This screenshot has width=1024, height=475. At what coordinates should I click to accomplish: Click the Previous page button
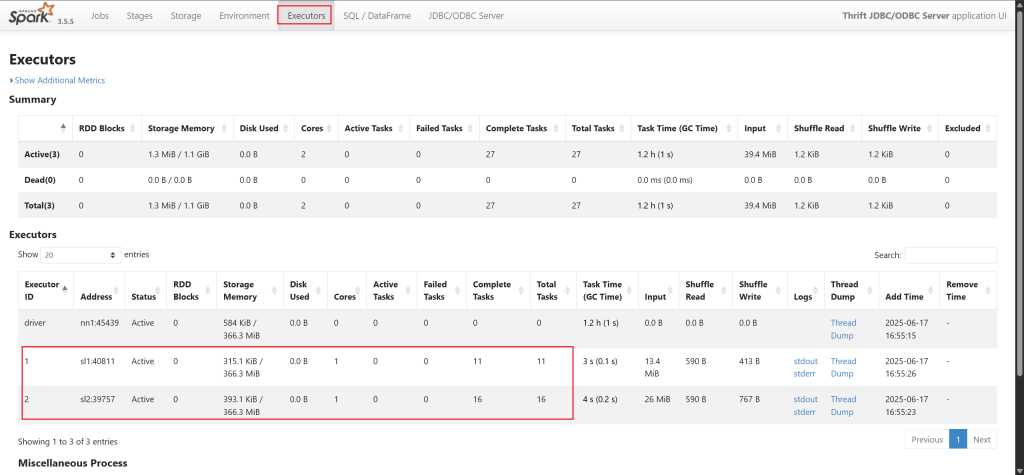coord(926,439)
